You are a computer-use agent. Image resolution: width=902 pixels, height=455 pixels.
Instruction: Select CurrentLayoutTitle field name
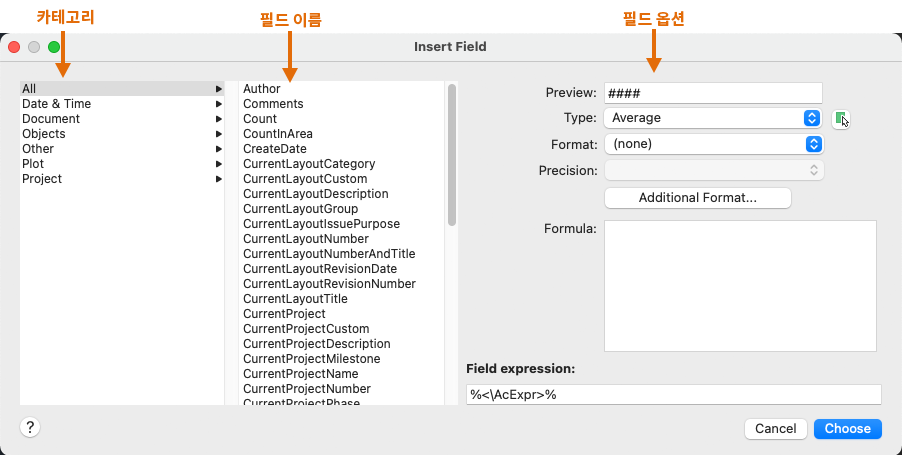[295, 299]
